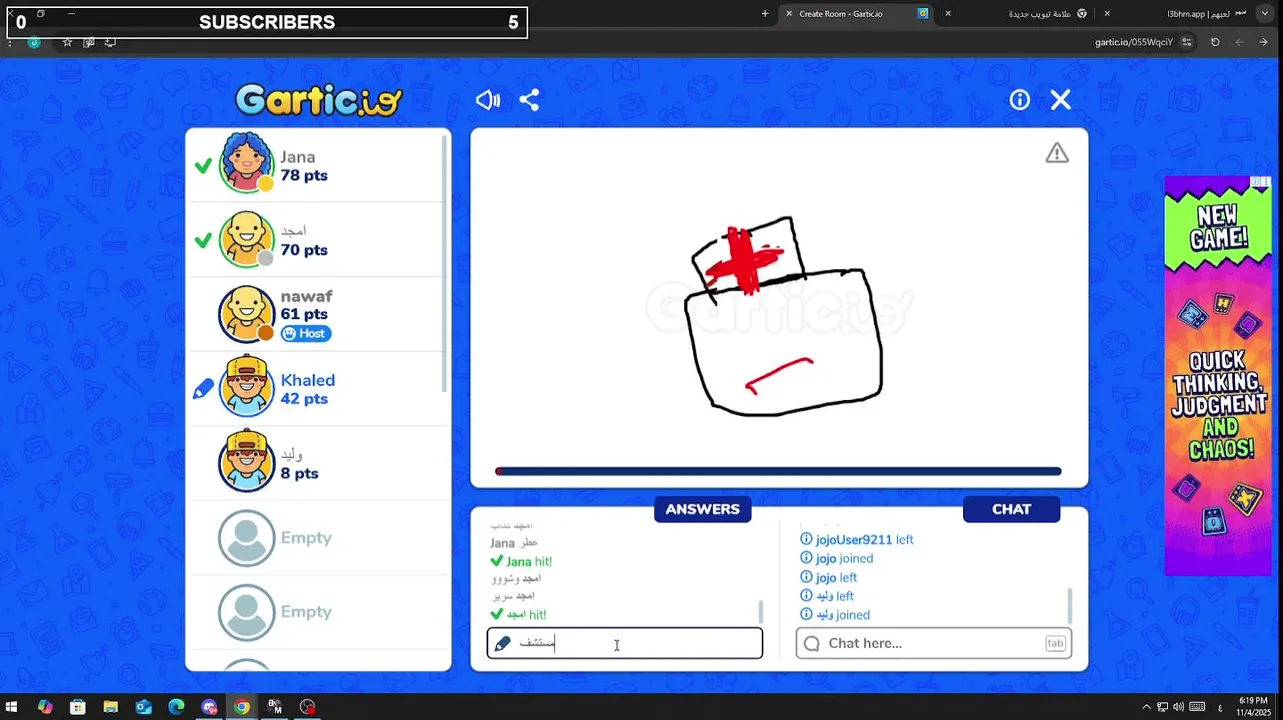The image size is (1283, 720).
Task: Click the 'وليد left' chat message
Action: (827, 596)
